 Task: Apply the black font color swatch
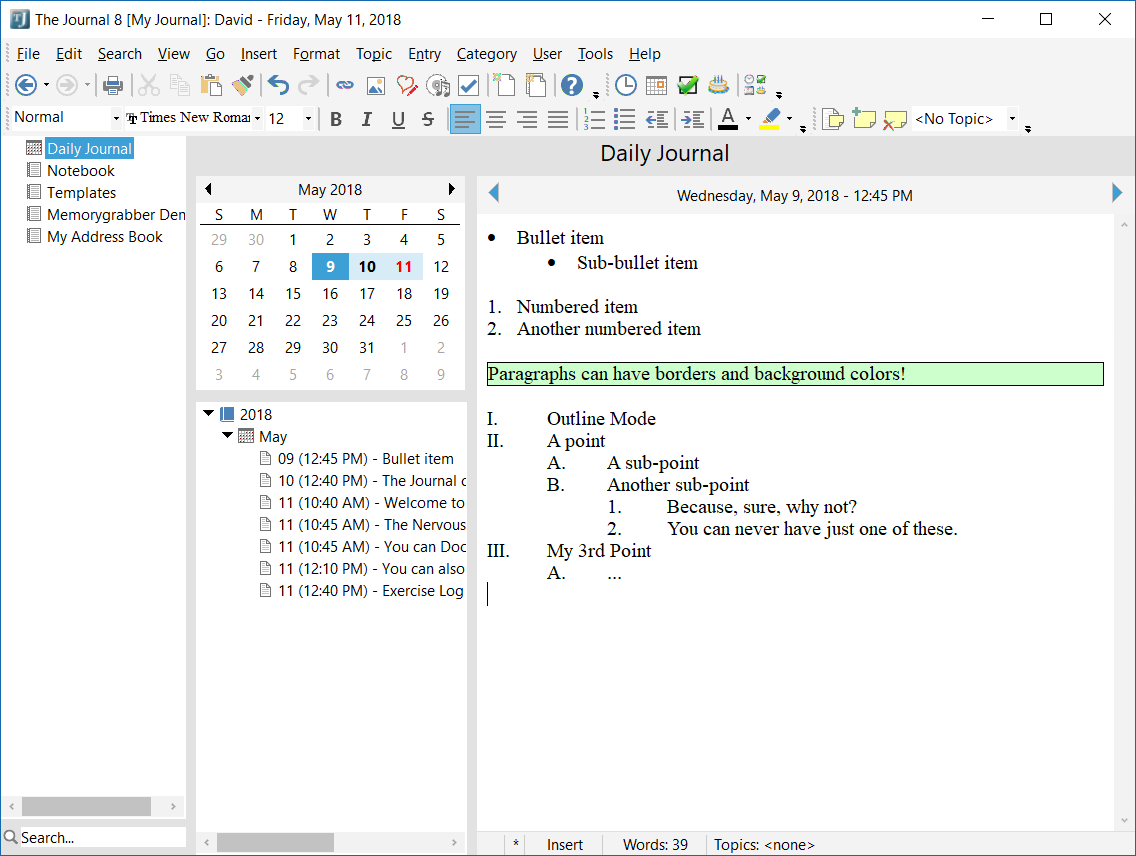pyautogui.click(x=728, y=119)
